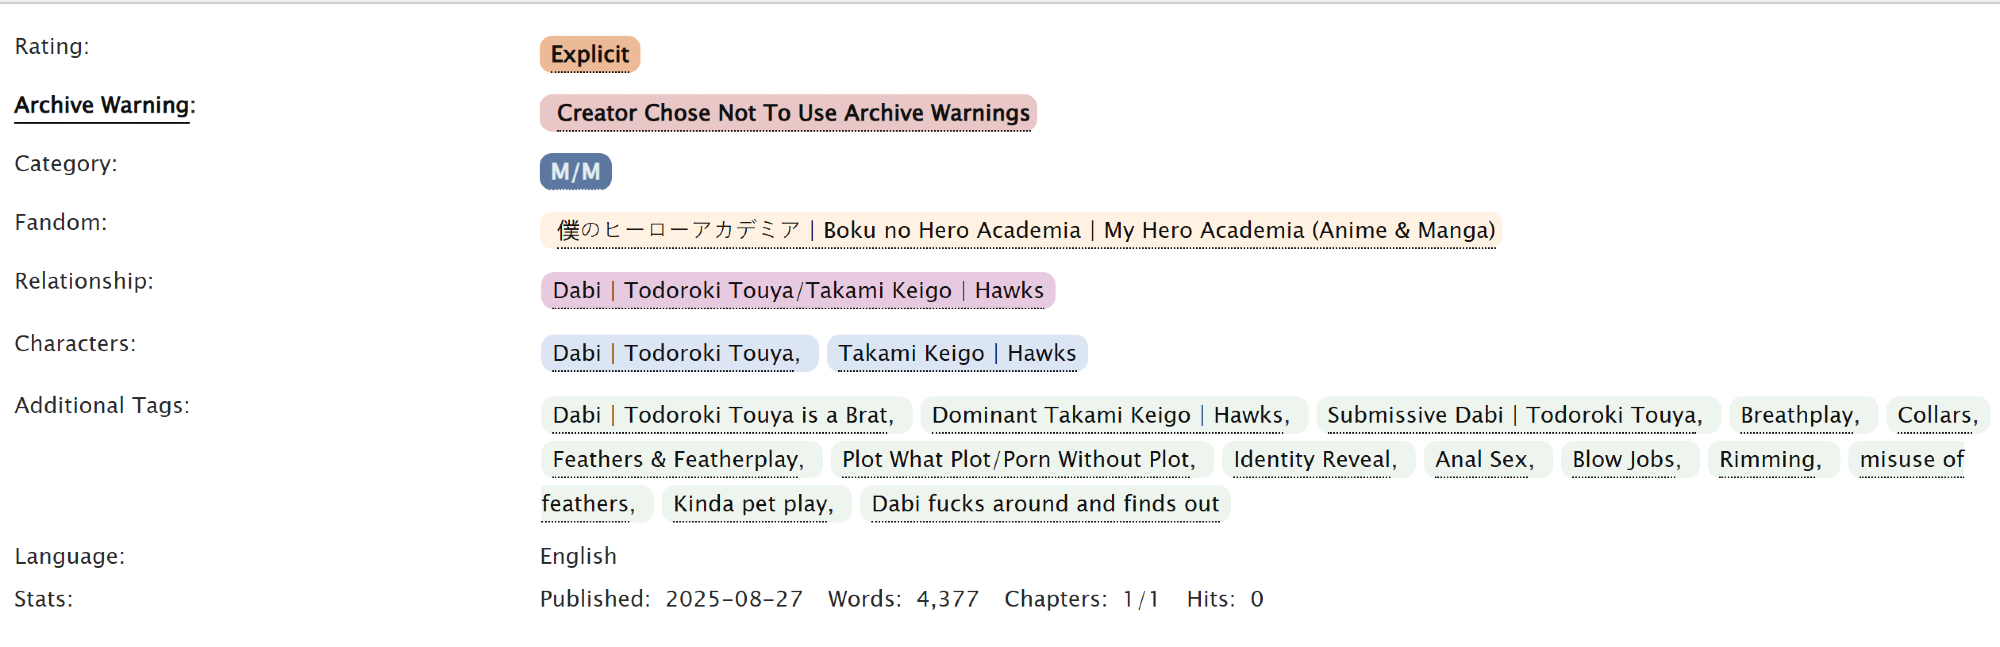This screenshot has width=2000, height=647.
Task: Click the Breathplay additional tag
Action: coord(1798,416)
